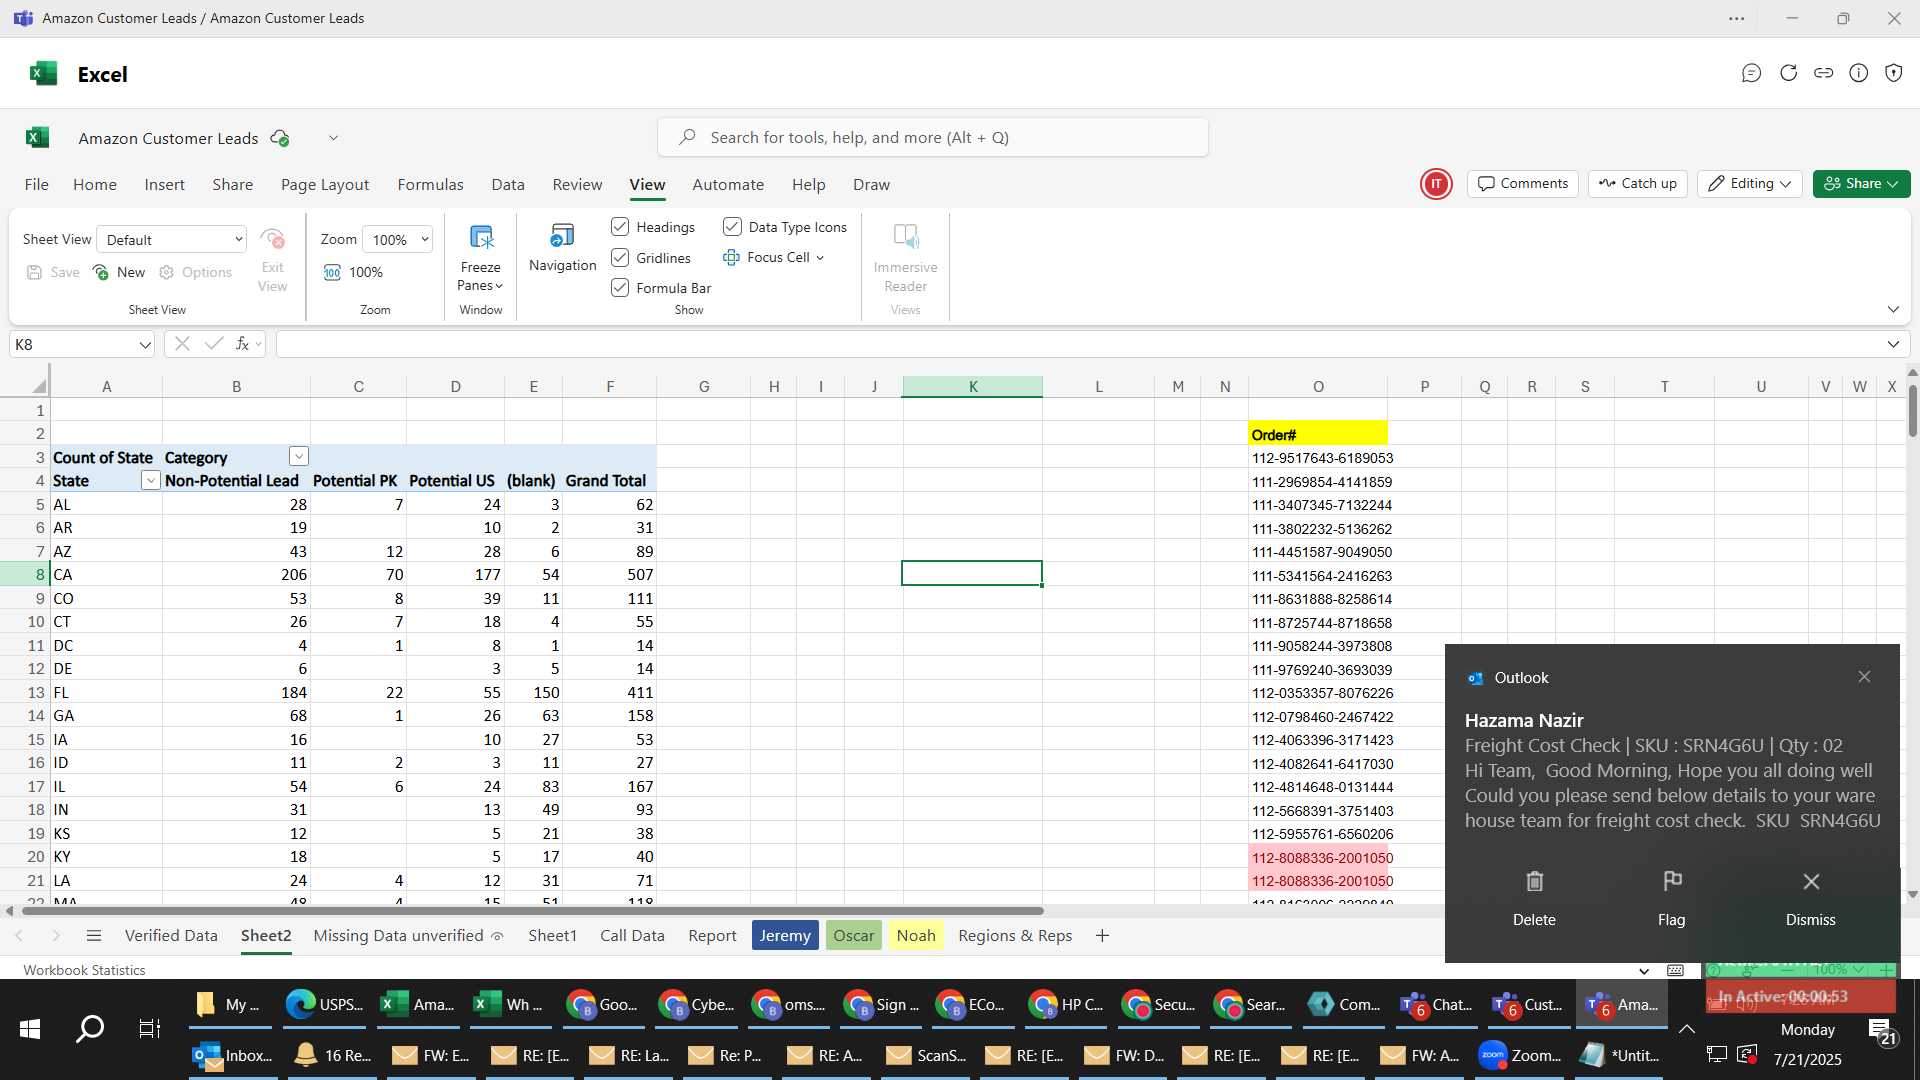
Task: Select the yellow Order# header cell
Action: 1318,434
